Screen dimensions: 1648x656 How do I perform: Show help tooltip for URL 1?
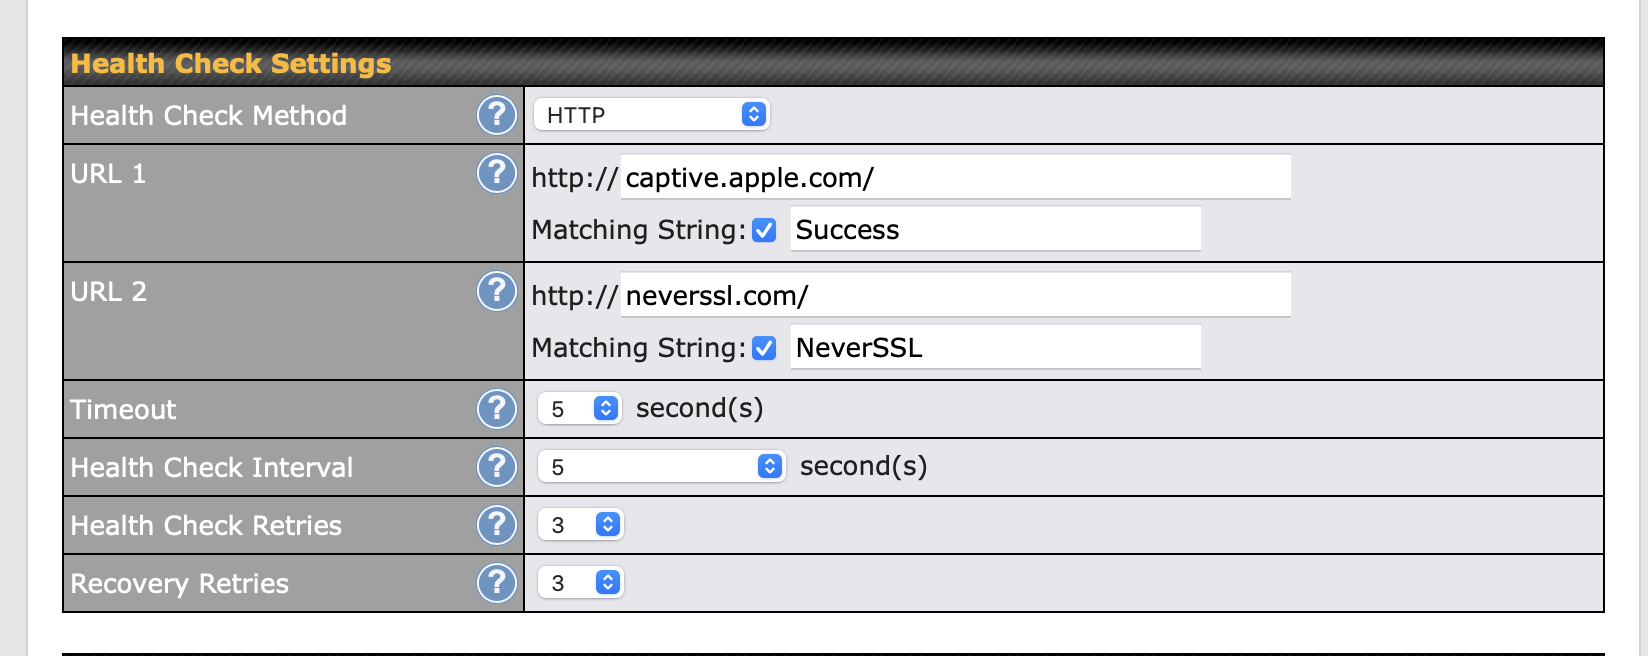pyautogui.click(x=496, y=173)
